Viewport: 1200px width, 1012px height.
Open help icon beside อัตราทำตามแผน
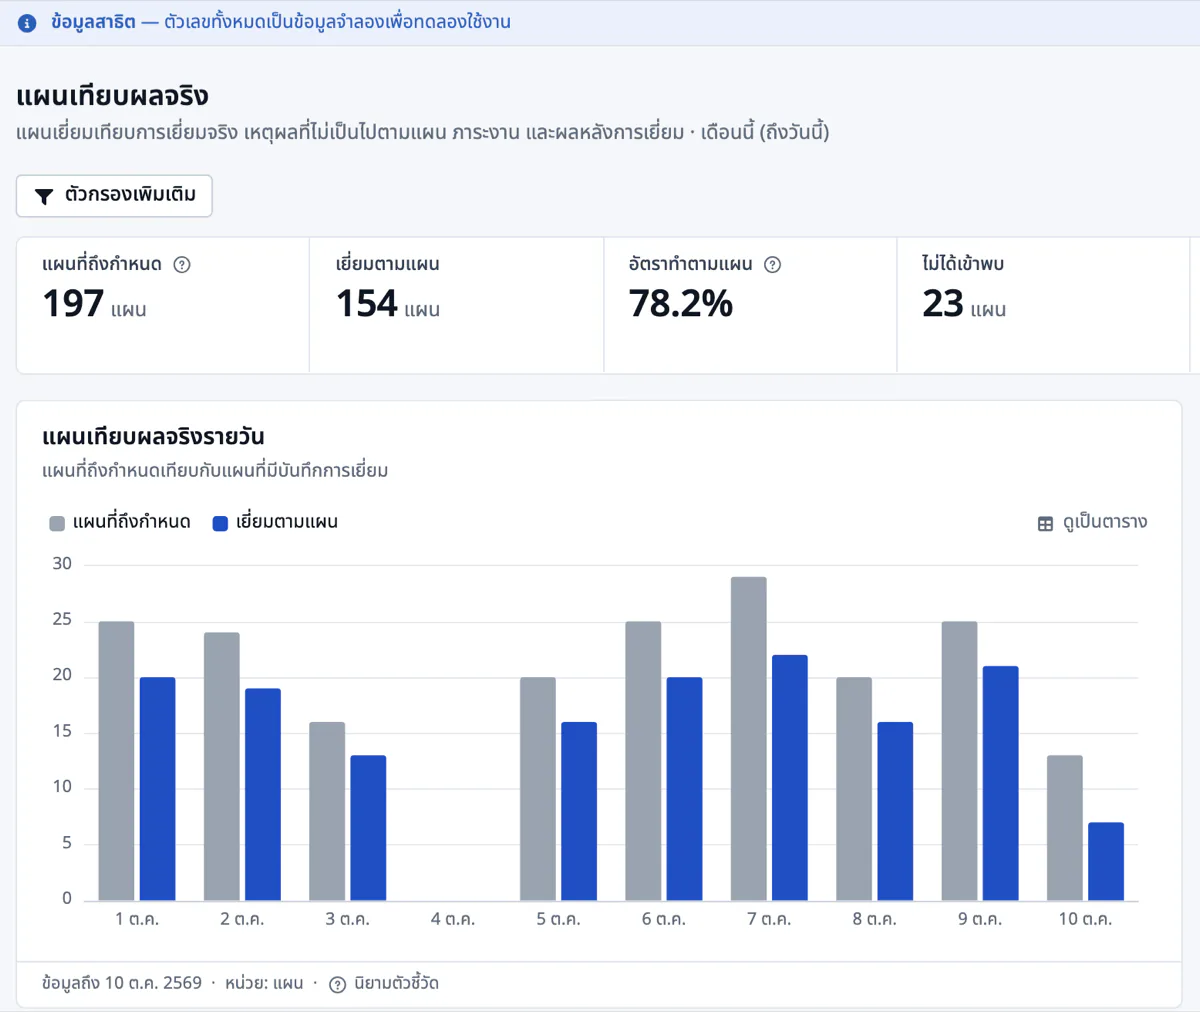click(x=772, y=265)
